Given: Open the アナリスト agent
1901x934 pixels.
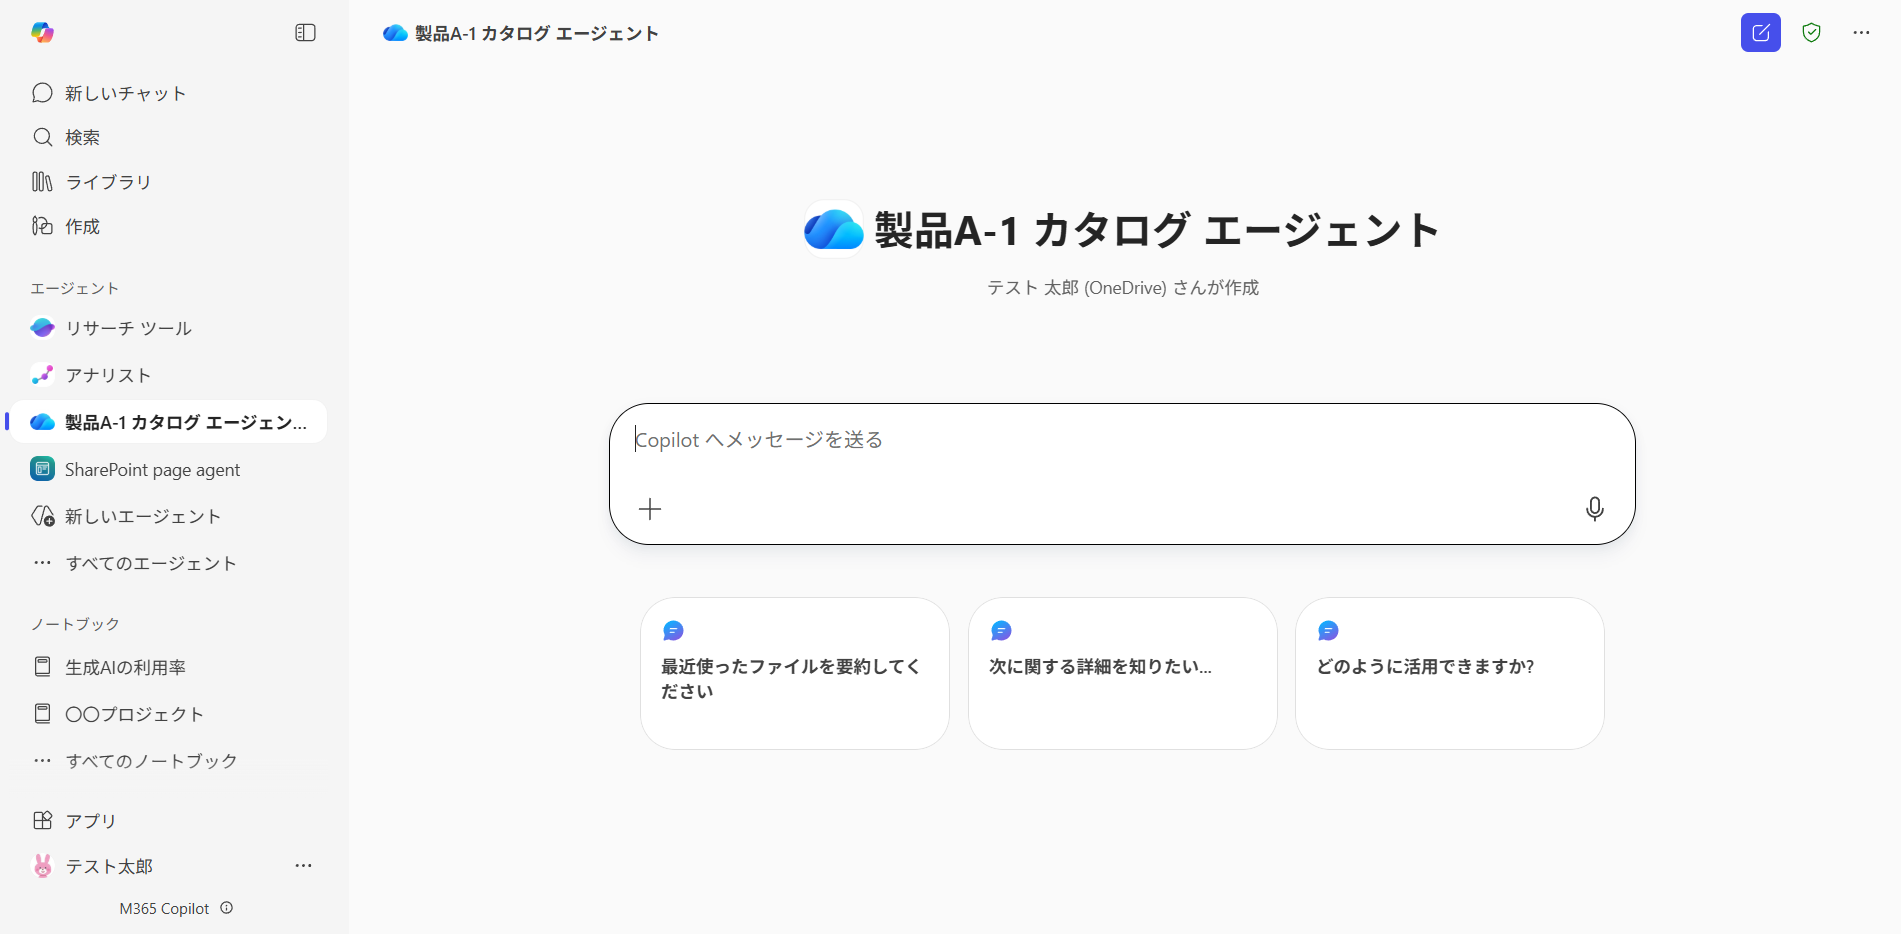Looking at the screenshot, I should [x=108, y=376].
